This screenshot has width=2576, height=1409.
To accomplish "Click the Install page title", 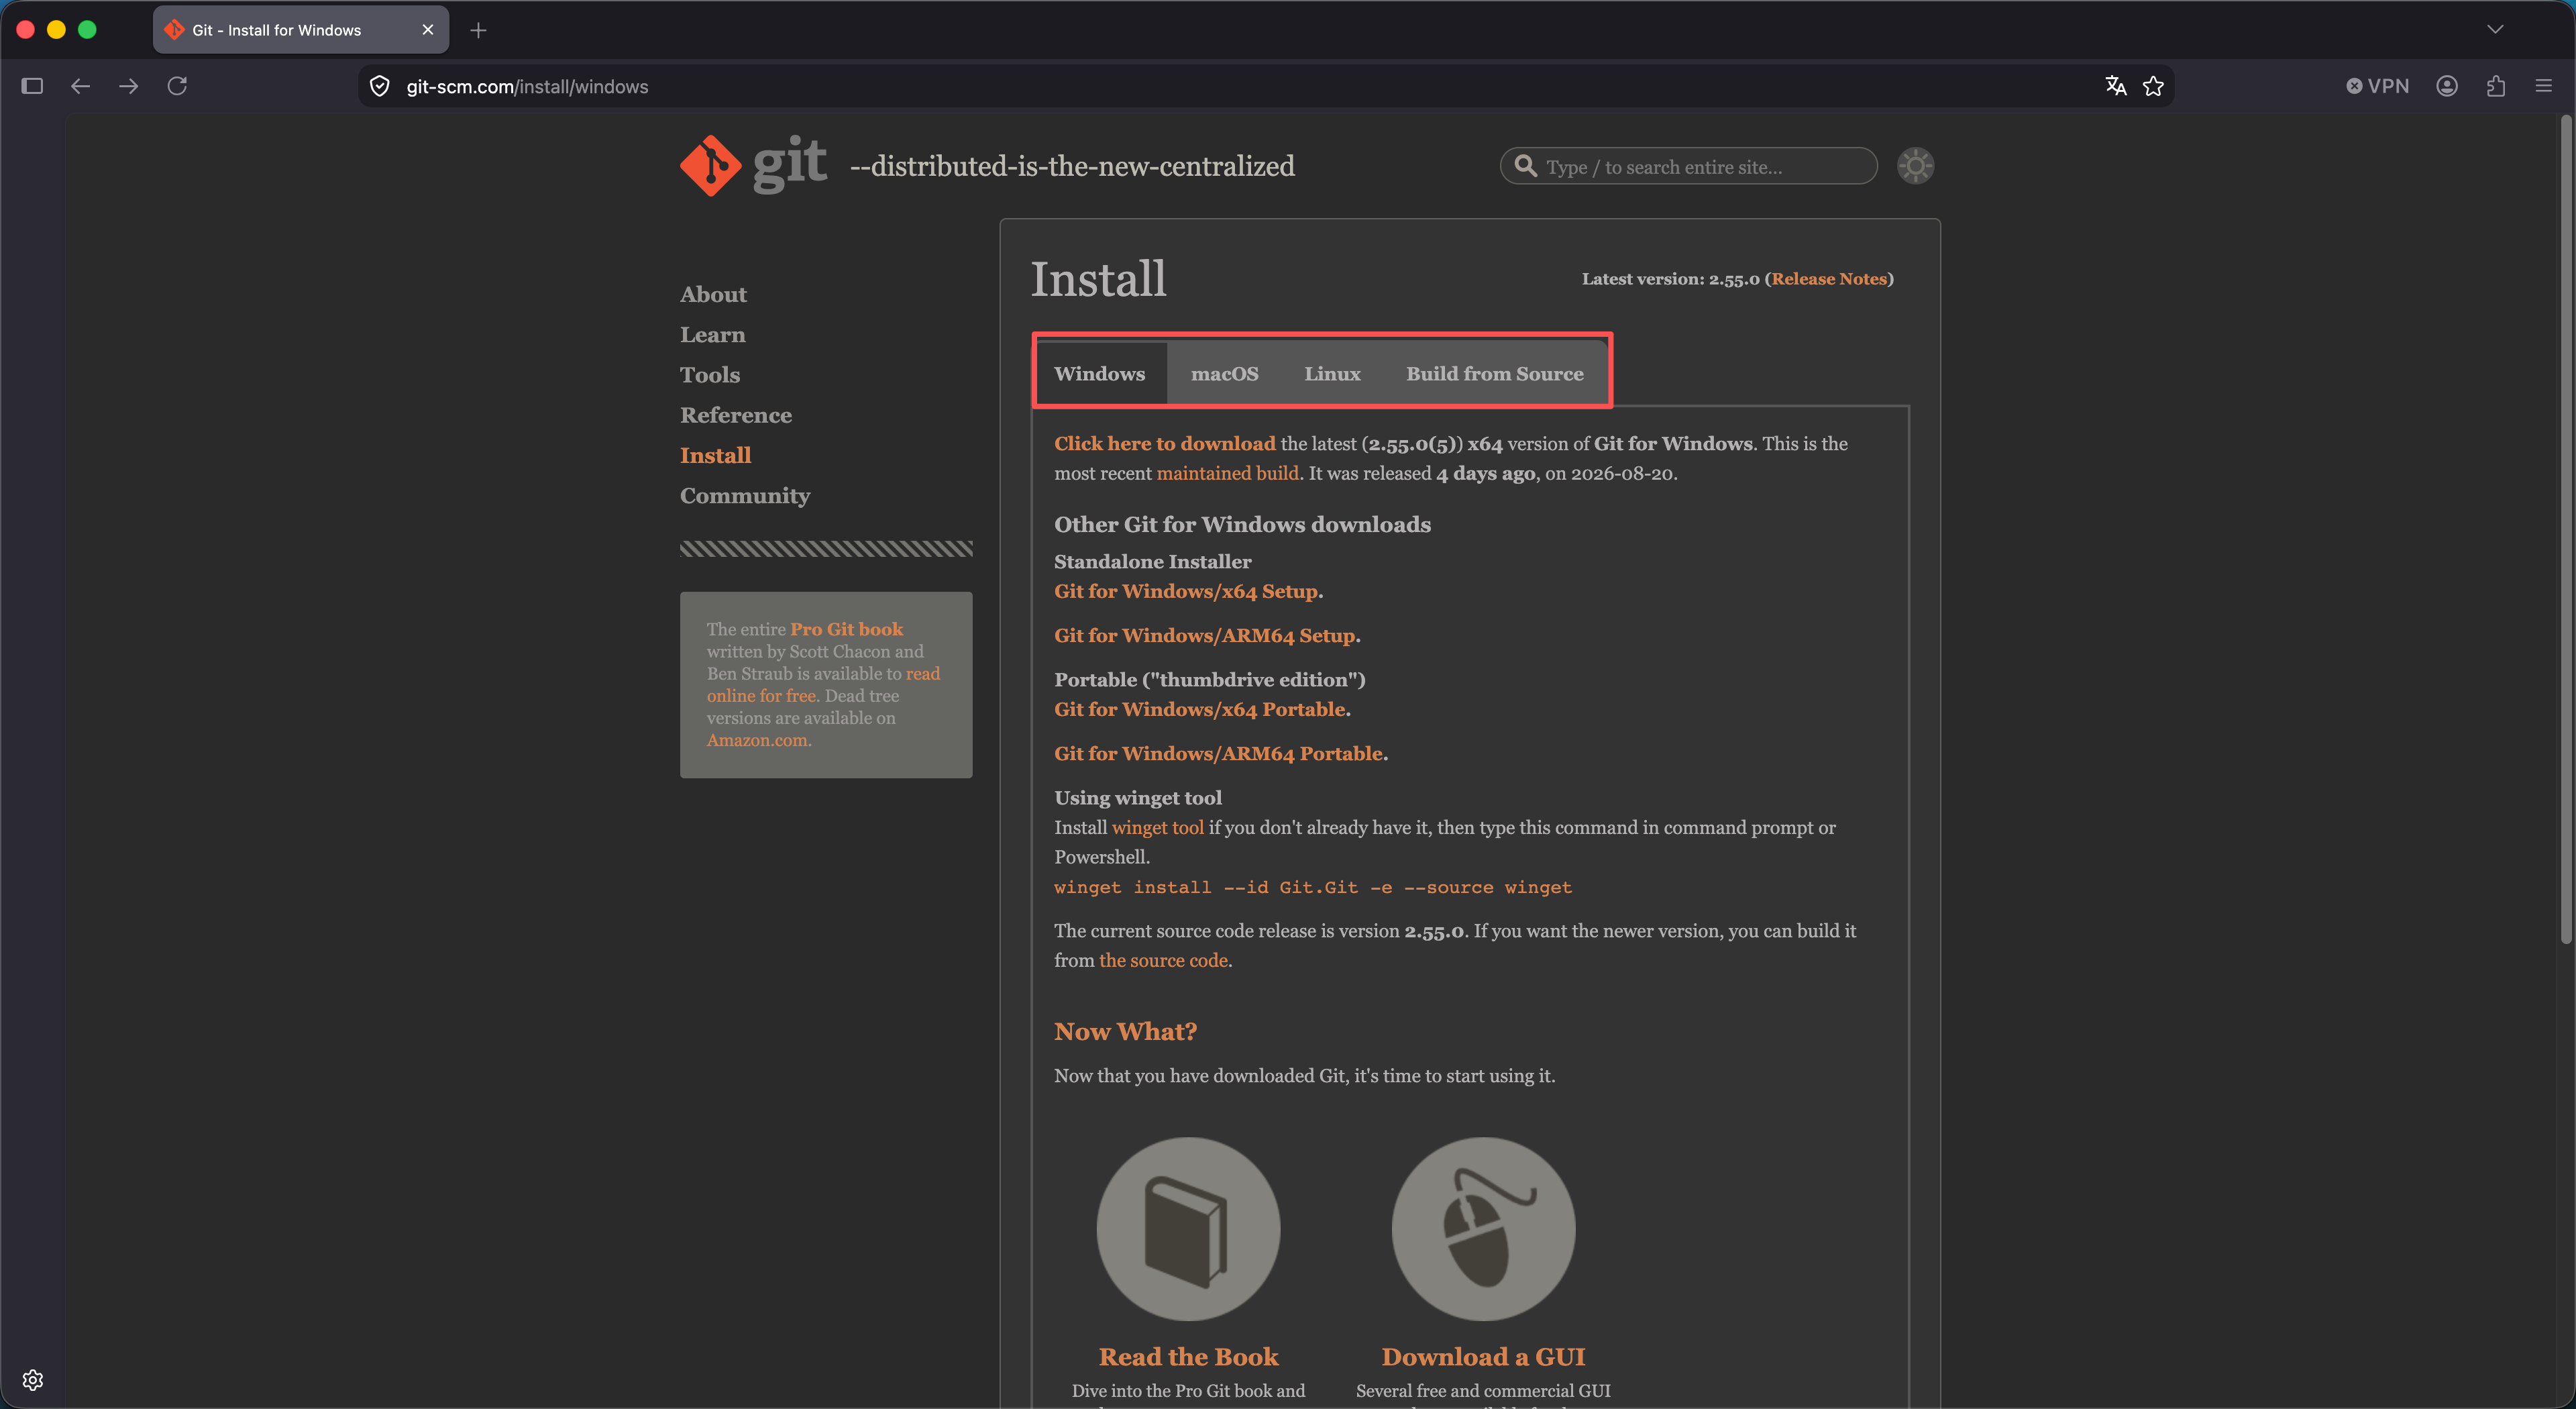I will pos(1098,279).
